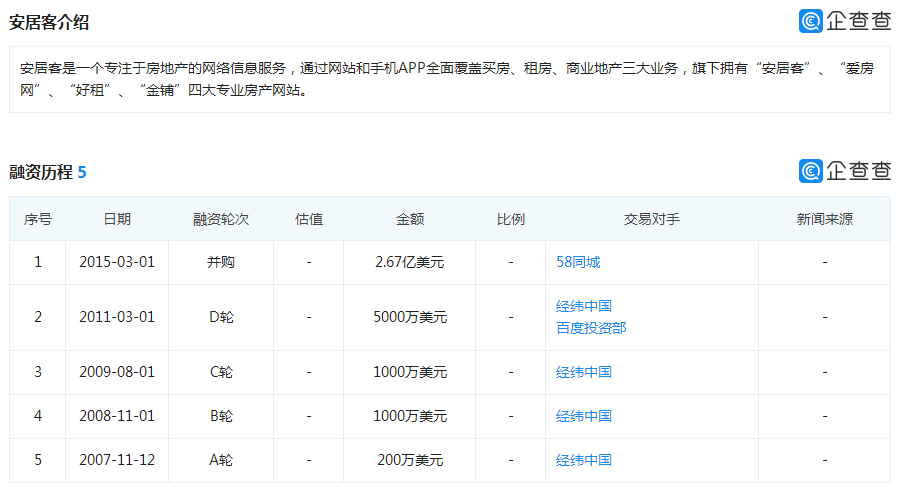Image resolution: width=905 pixels, height=487 pixels.
Task: Click 经纬中国 in the C轮 row
Action: click(x=584, y=372)
